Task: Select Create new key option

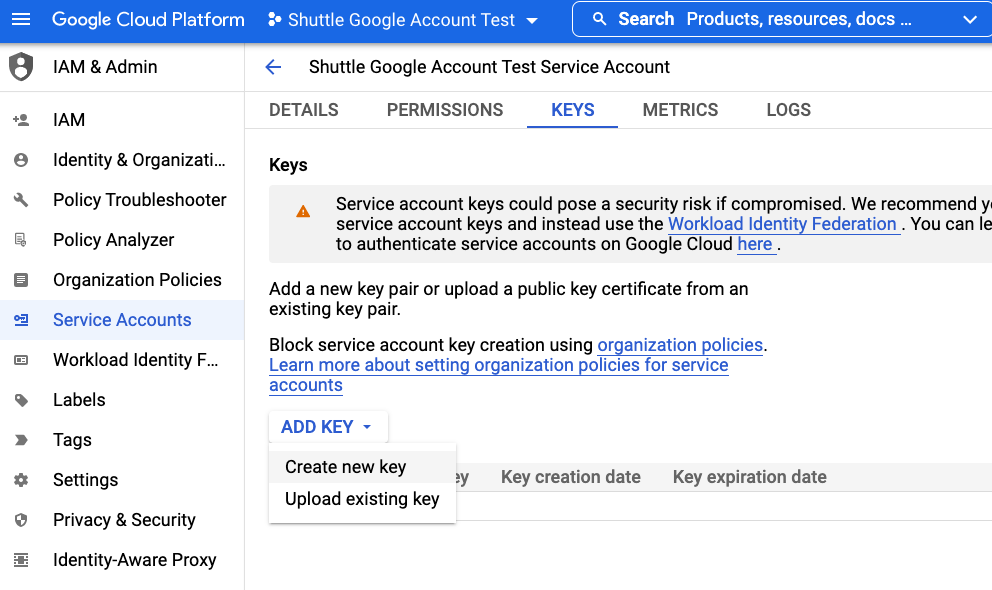Action: coord(346,467)
